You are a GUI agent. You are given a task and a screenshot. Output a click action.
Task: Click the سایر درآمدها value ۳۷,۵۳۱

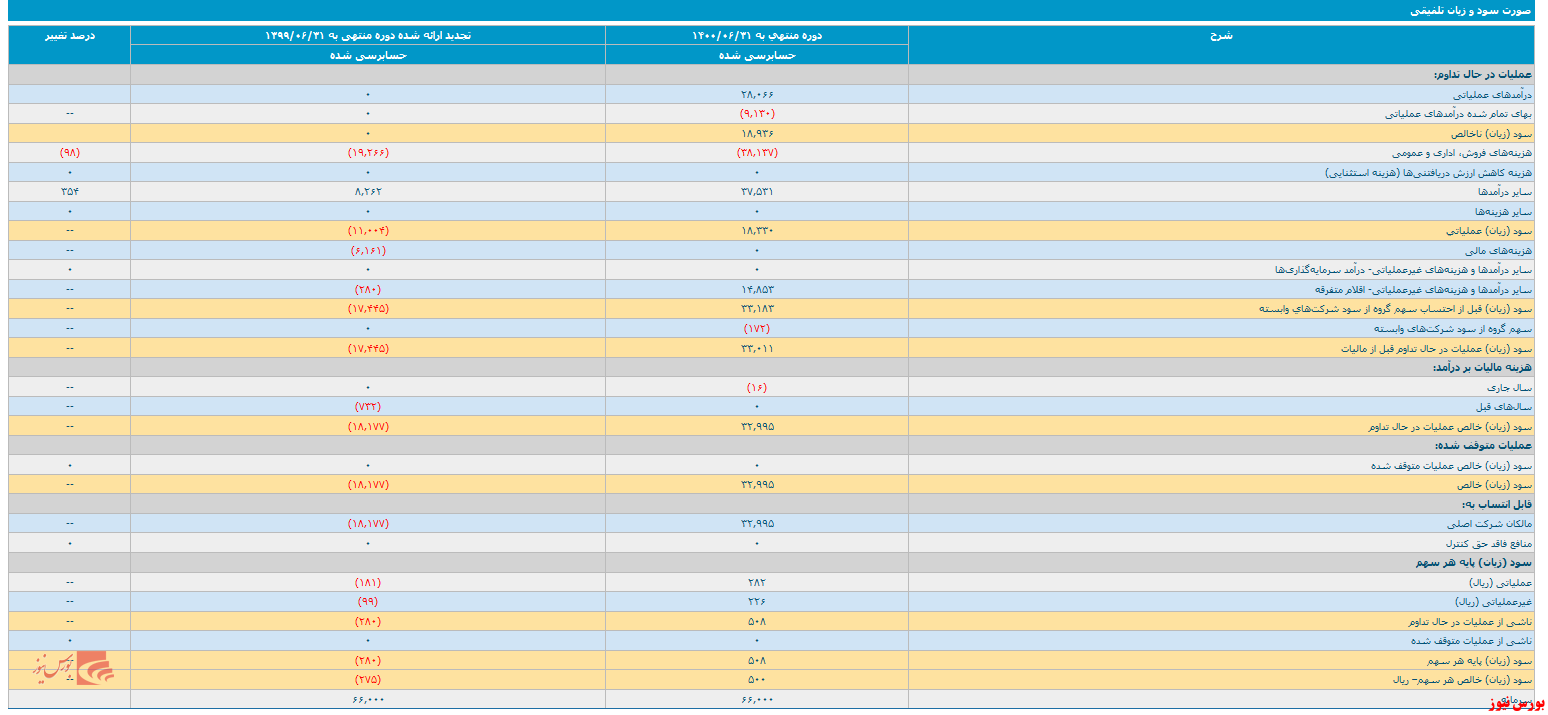tap(757, 191)
